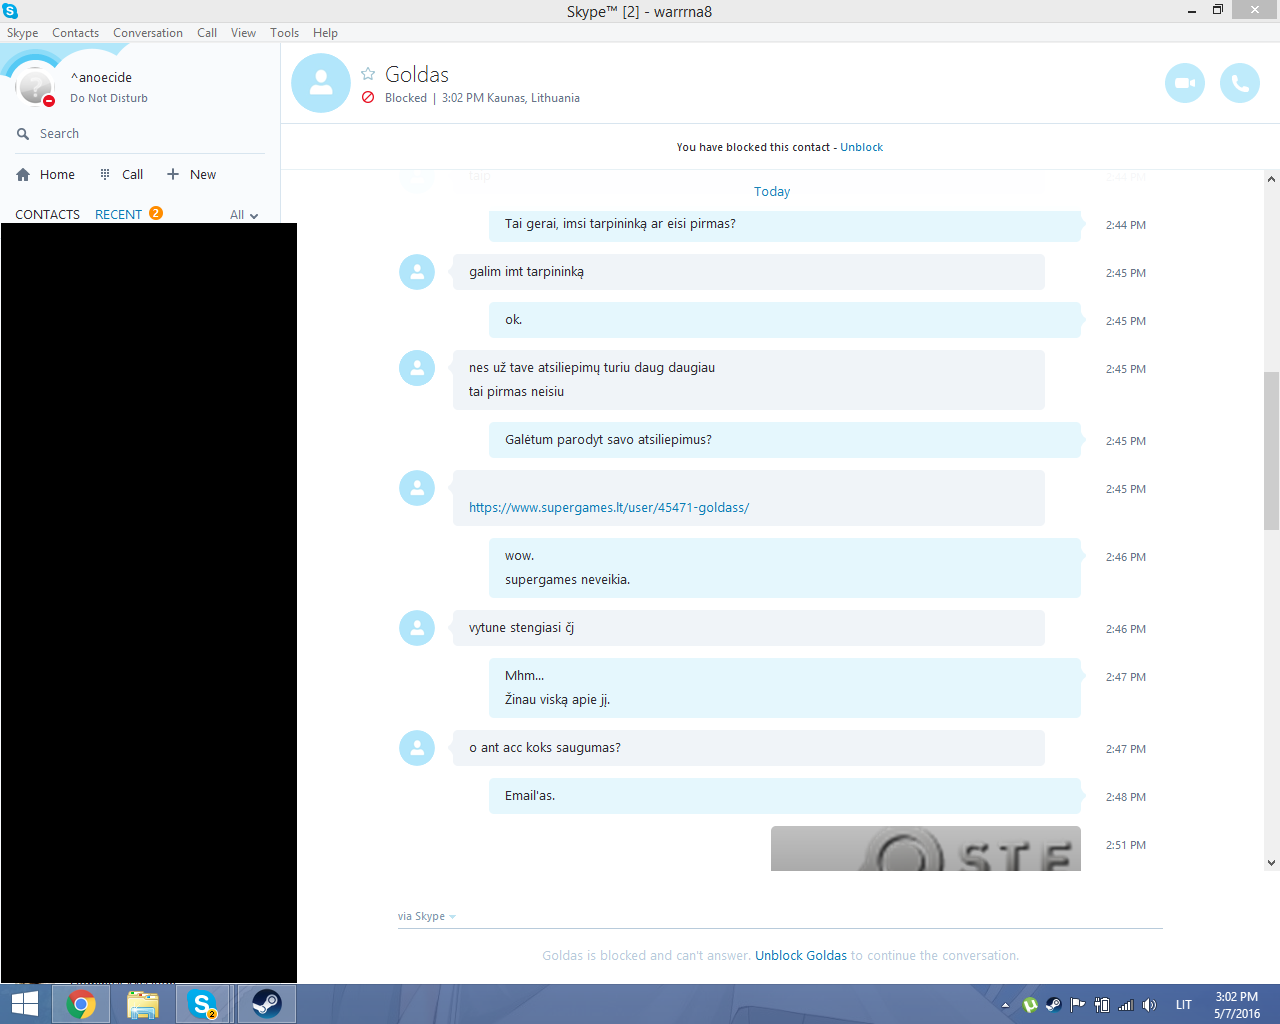
Task: Click the chat scrollbar up arrow
Action: 1272,179
